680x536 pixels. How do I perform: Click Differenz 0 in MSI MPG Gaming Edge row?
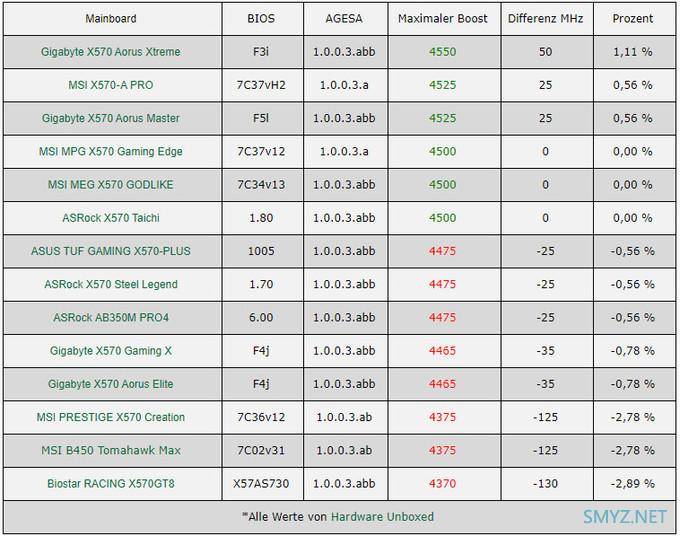[x=546, y=151]
